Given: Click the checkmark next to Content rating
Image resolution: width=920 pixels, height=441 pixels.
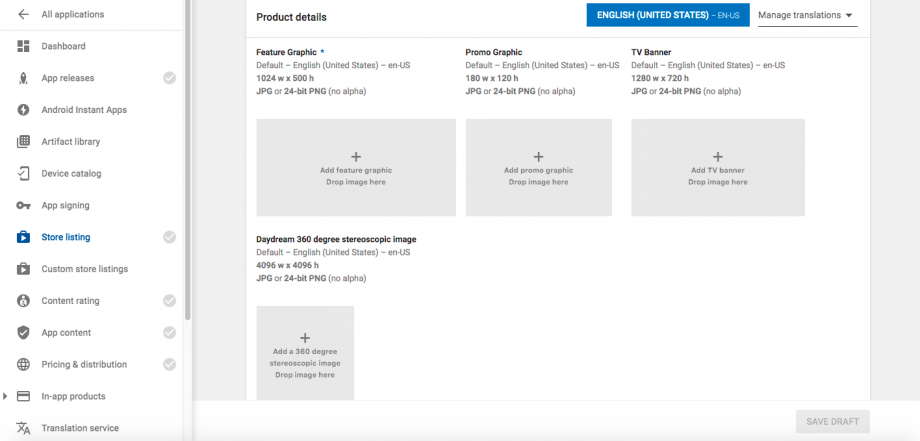Looking at the screenshot, I should 169,301.
